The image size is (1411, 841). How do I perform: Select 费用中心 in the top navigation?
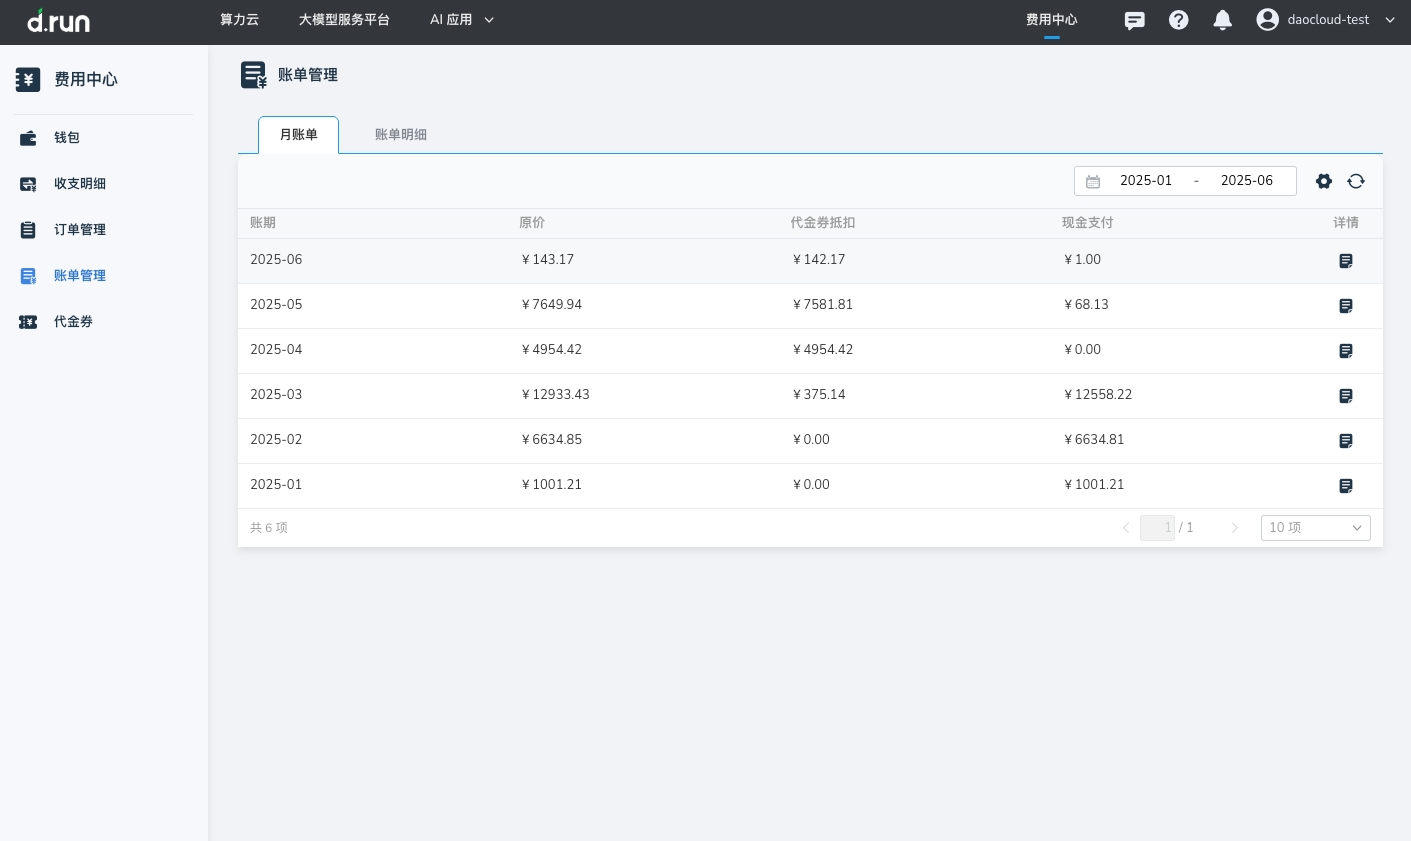click(1052, 20)
